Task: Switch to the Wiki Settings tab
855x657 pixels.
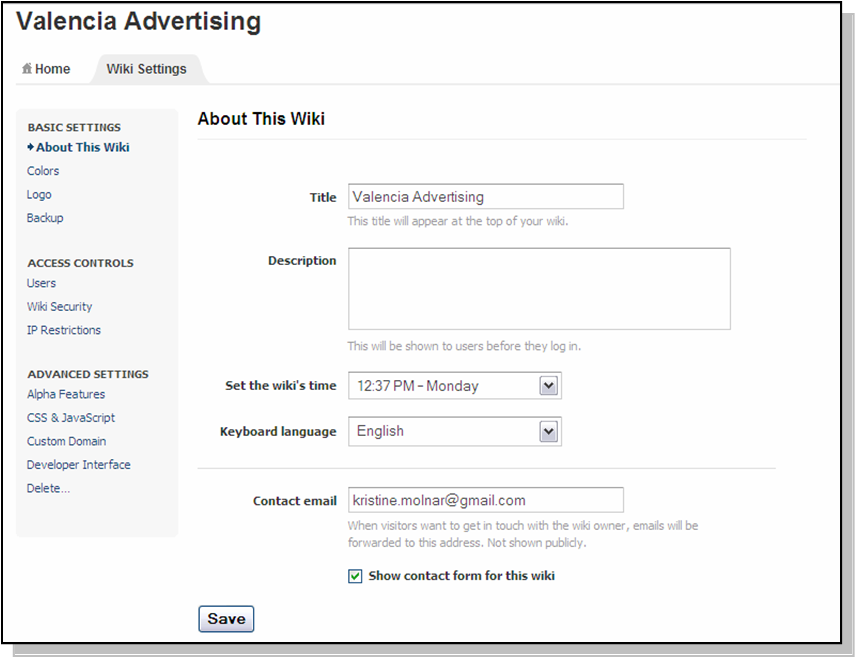Action: coord(146,69)
